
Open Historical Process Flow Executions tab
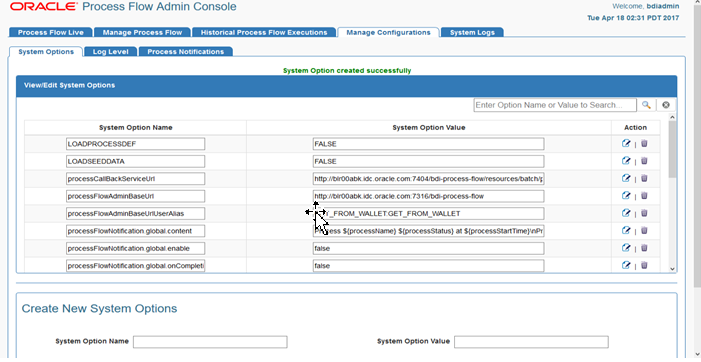(264, 32)
